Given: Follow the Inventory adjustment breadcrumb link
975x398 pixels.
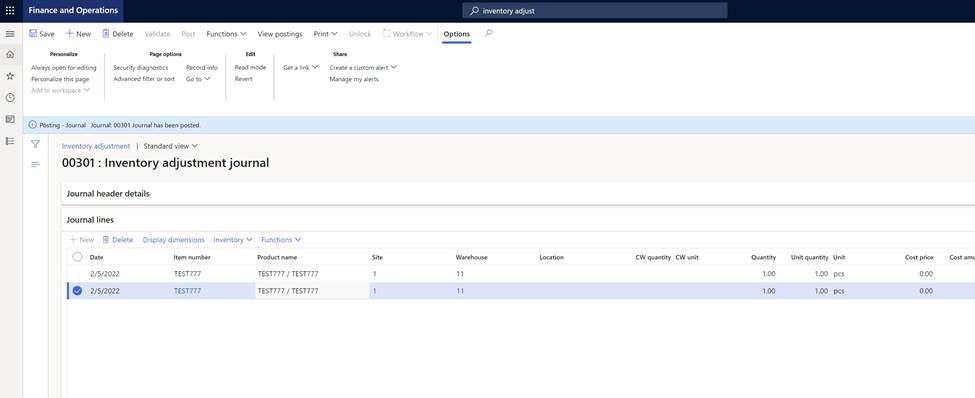Looking at the screenshot, I should point(96,146).
